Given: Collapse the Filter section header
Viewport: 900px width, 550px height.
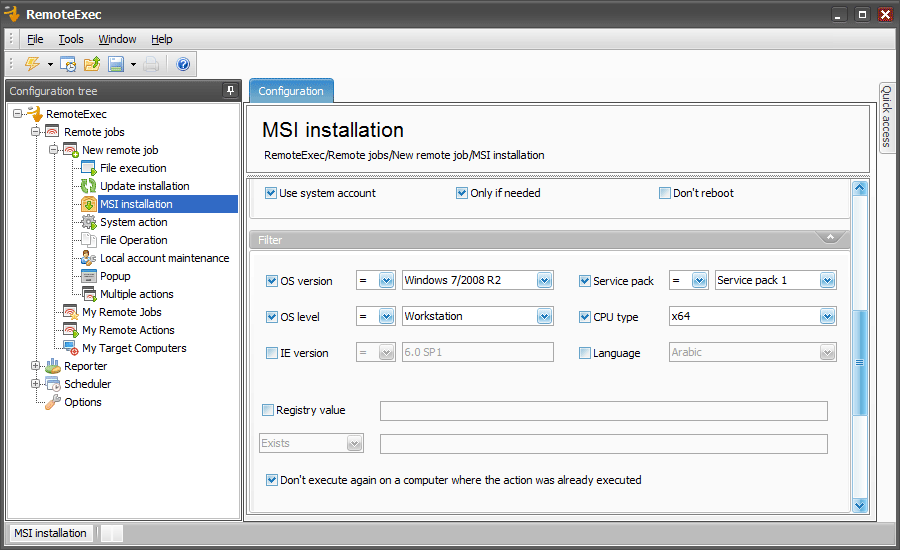Looking at the screenshot, I should (830, 237).
